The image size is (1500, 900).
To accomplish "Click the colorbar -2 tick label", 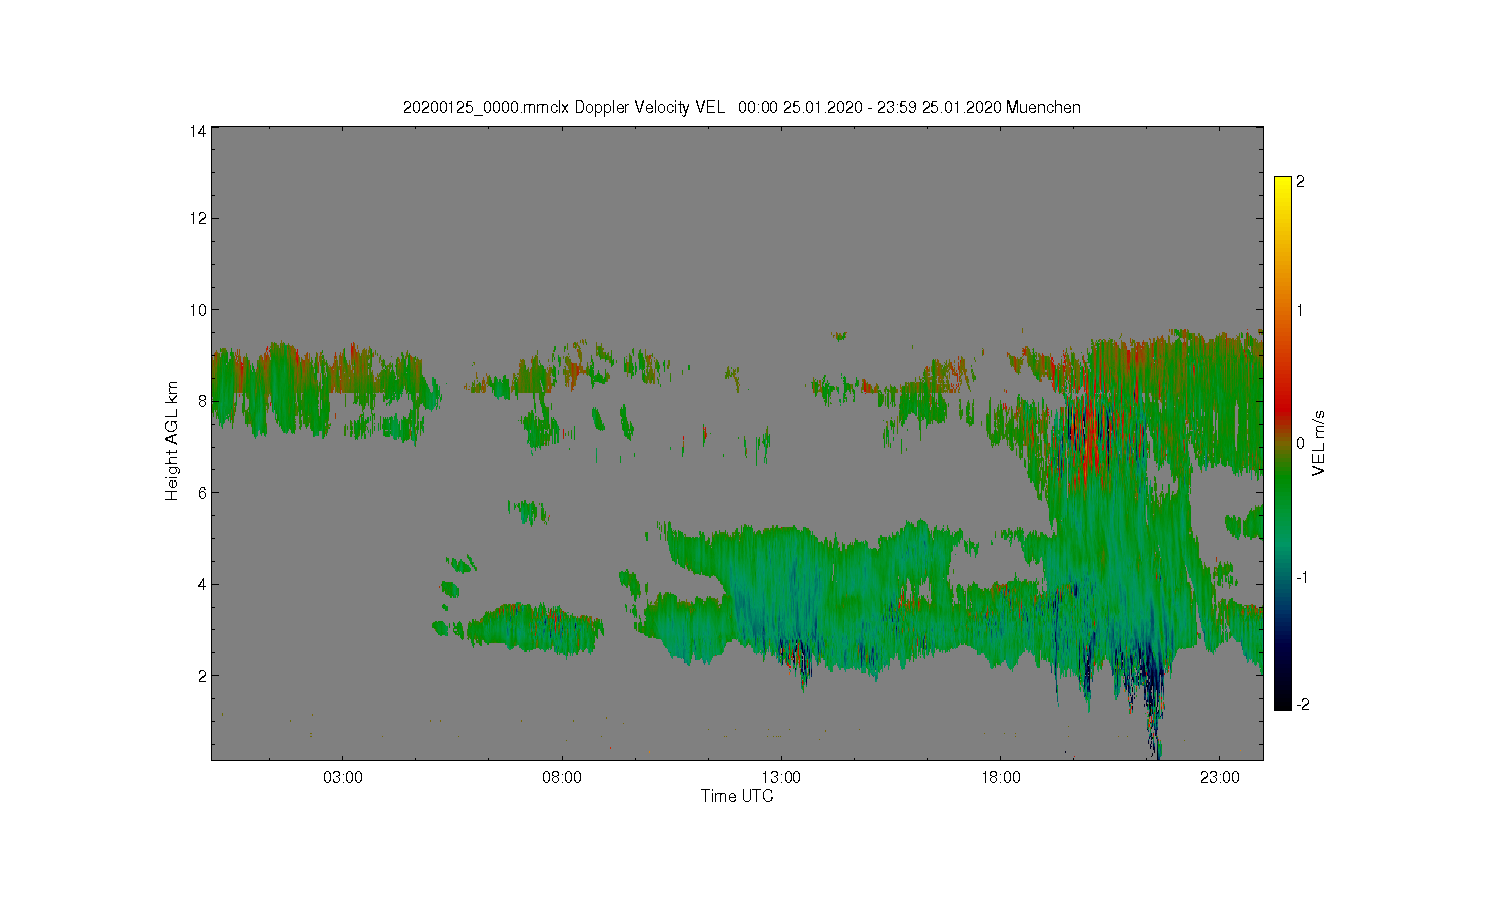I will click(x=1302, y=705).
